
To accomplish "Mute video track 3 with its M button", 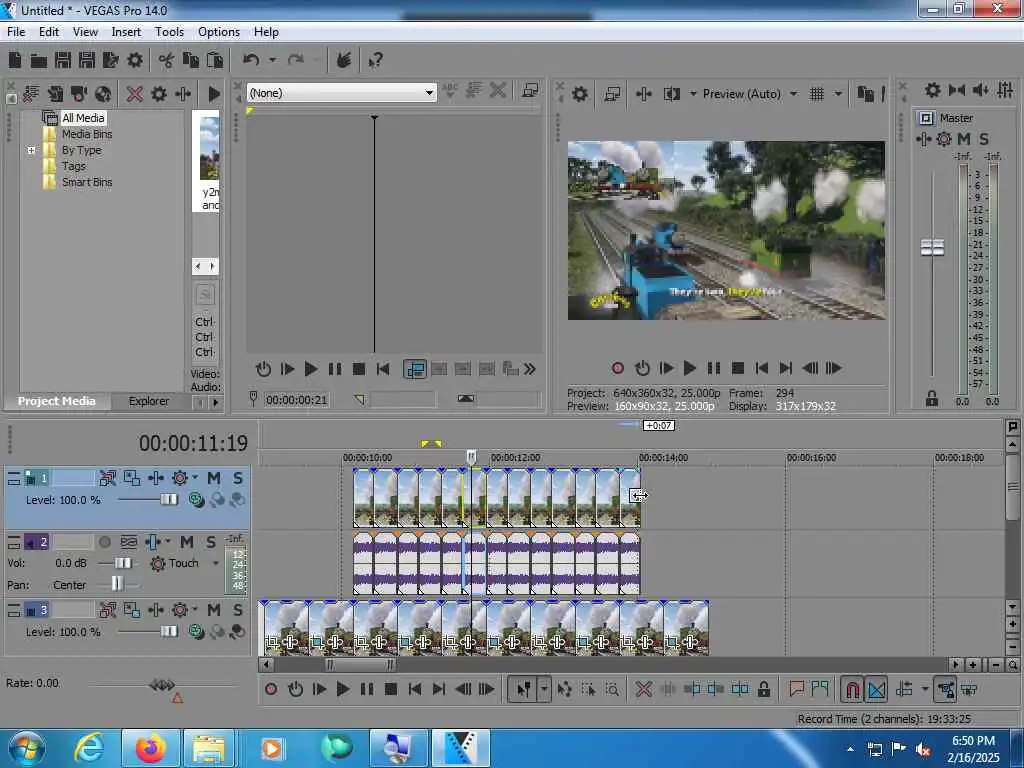I will click(214, 610).
